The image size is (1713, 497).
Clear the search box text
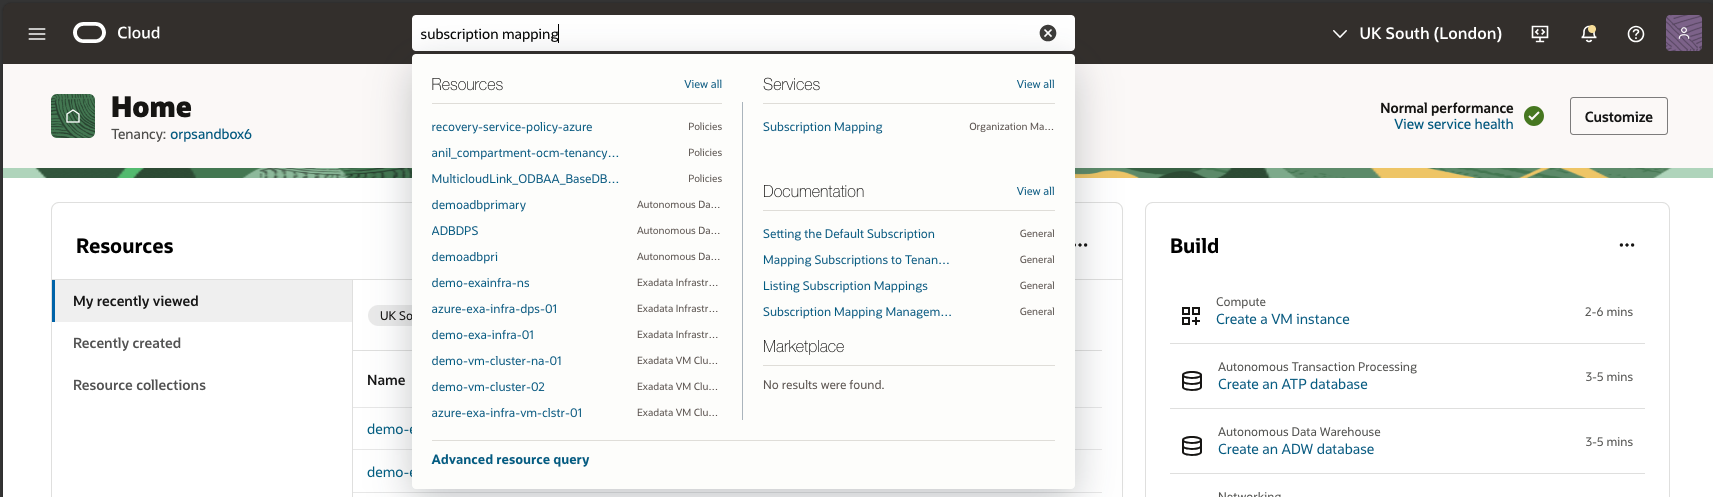click(x=1047, y=33)
